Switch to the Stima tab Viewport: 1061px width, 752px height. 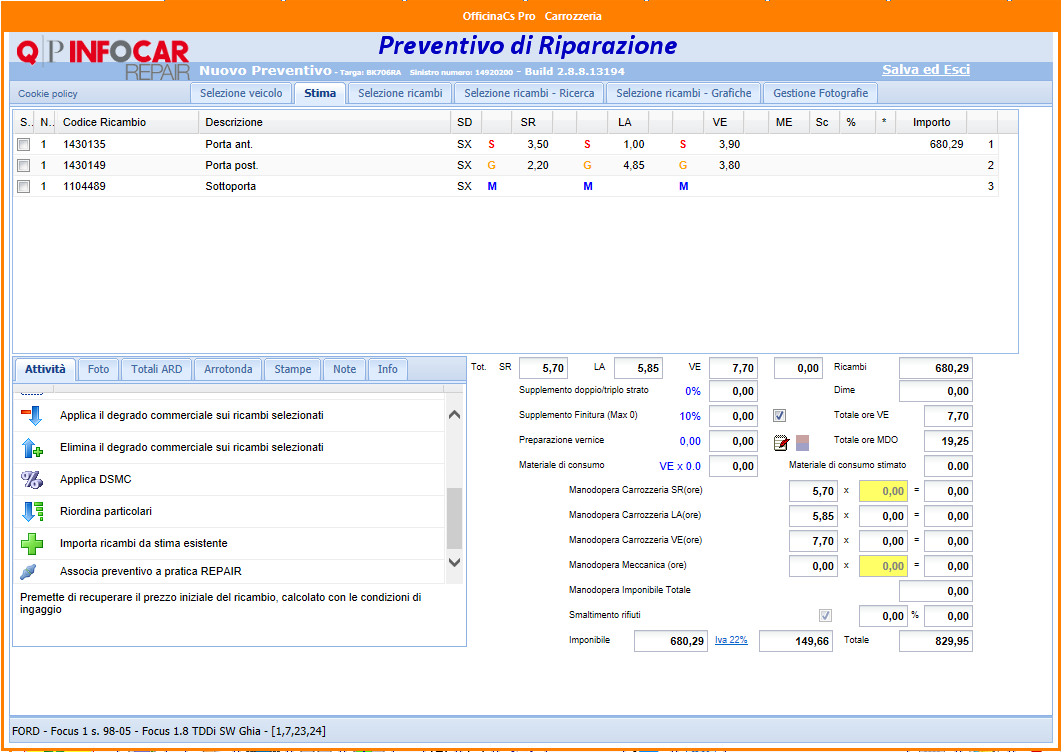320,93
